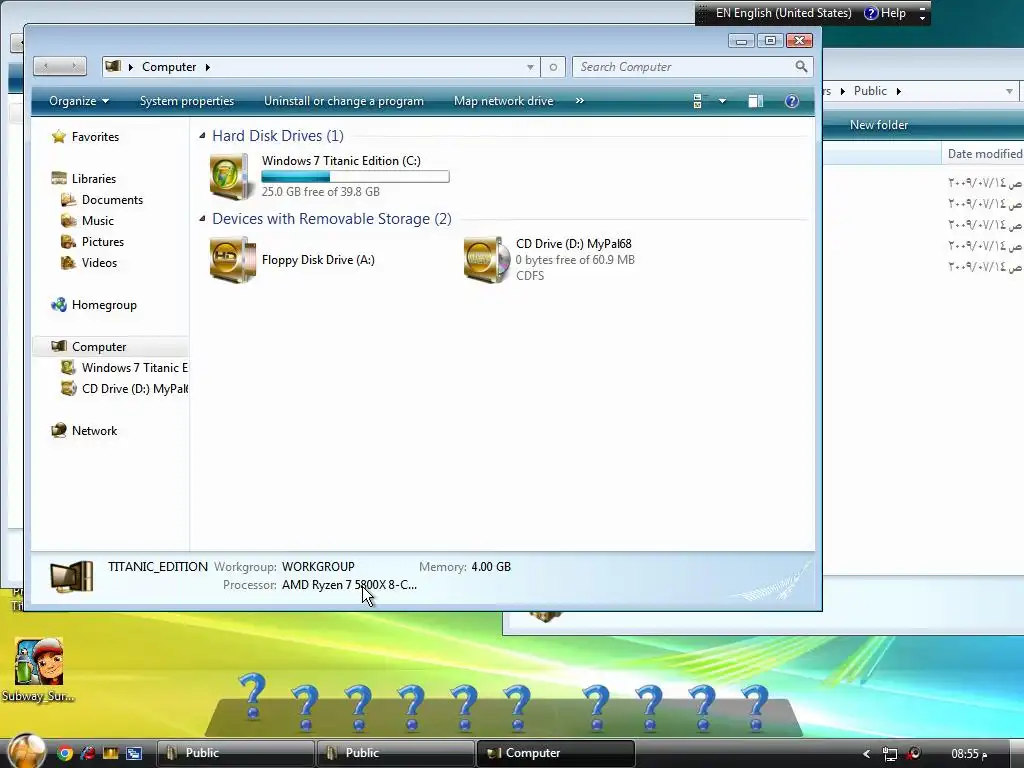
Task: Select Computer in the navigation pane
Action: [x=99, y=347]
